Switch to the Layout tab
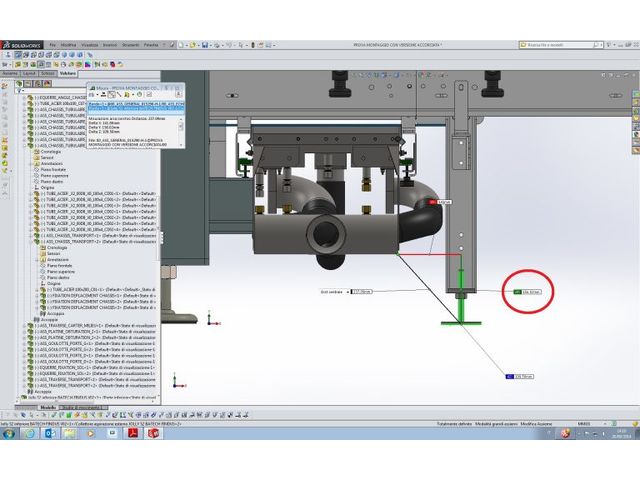The image size is (640, 480). [x=30, y=74]
